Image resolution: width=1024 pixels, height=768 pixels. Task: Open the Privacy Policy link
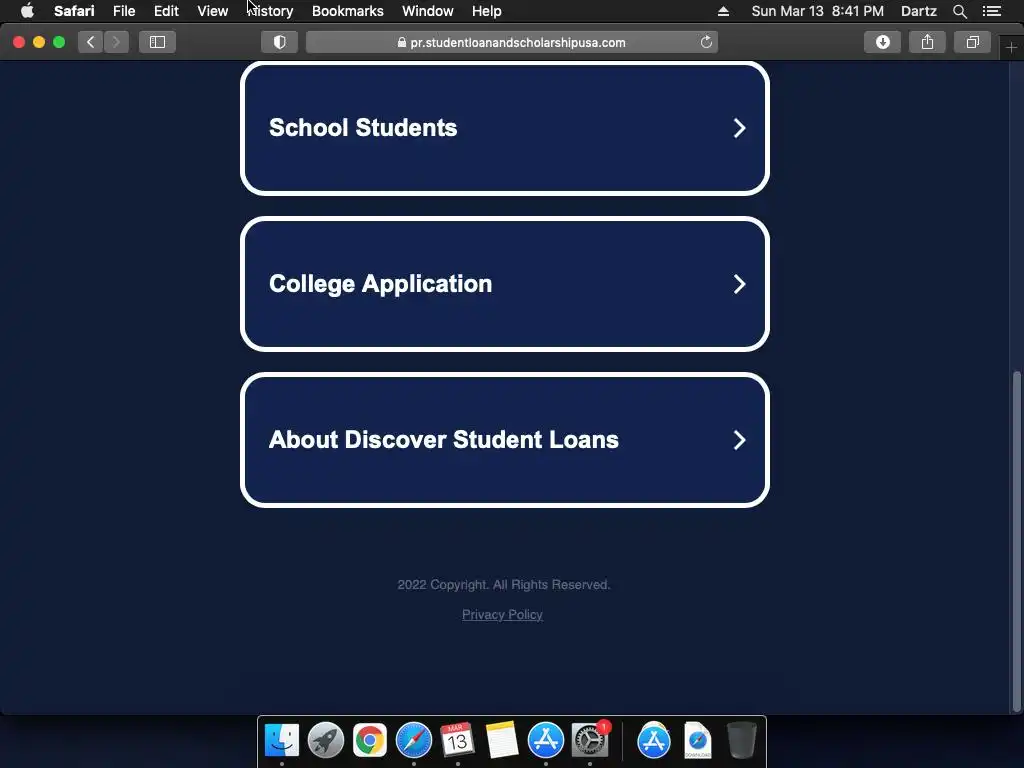coord(502,615)
